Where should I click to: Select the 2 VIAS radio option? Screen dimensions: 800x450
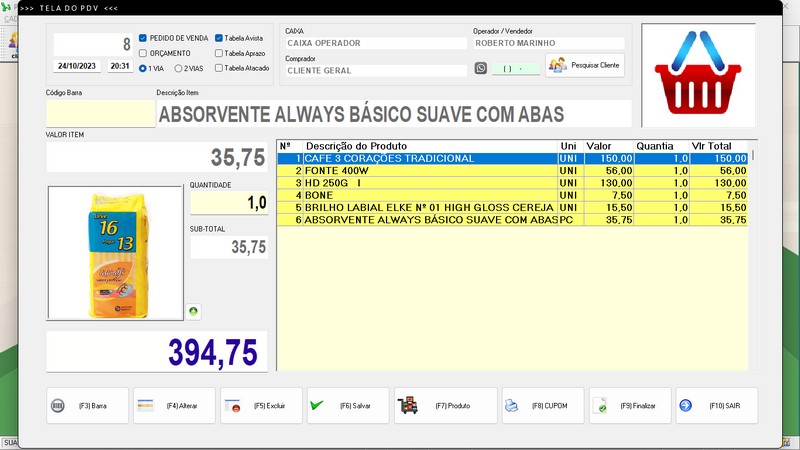coord(178,68)
